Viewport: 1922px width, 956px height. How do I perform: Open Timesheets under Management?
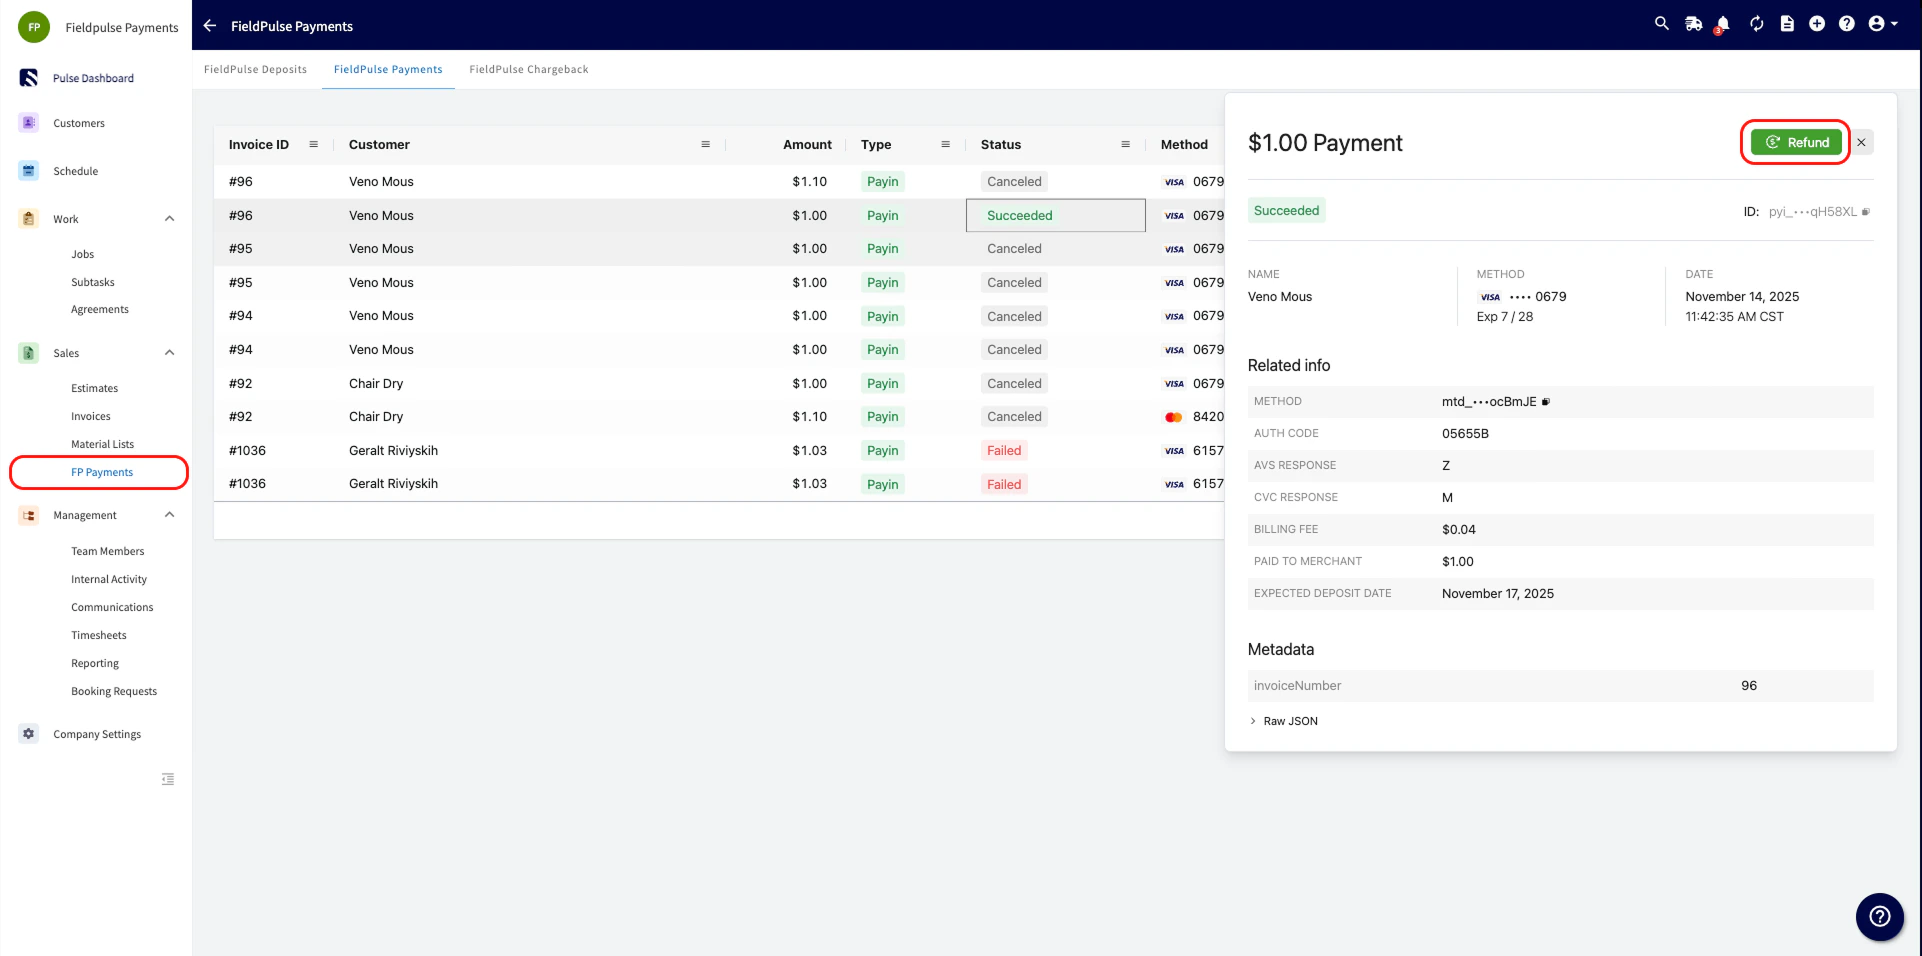tap(99, 635)
